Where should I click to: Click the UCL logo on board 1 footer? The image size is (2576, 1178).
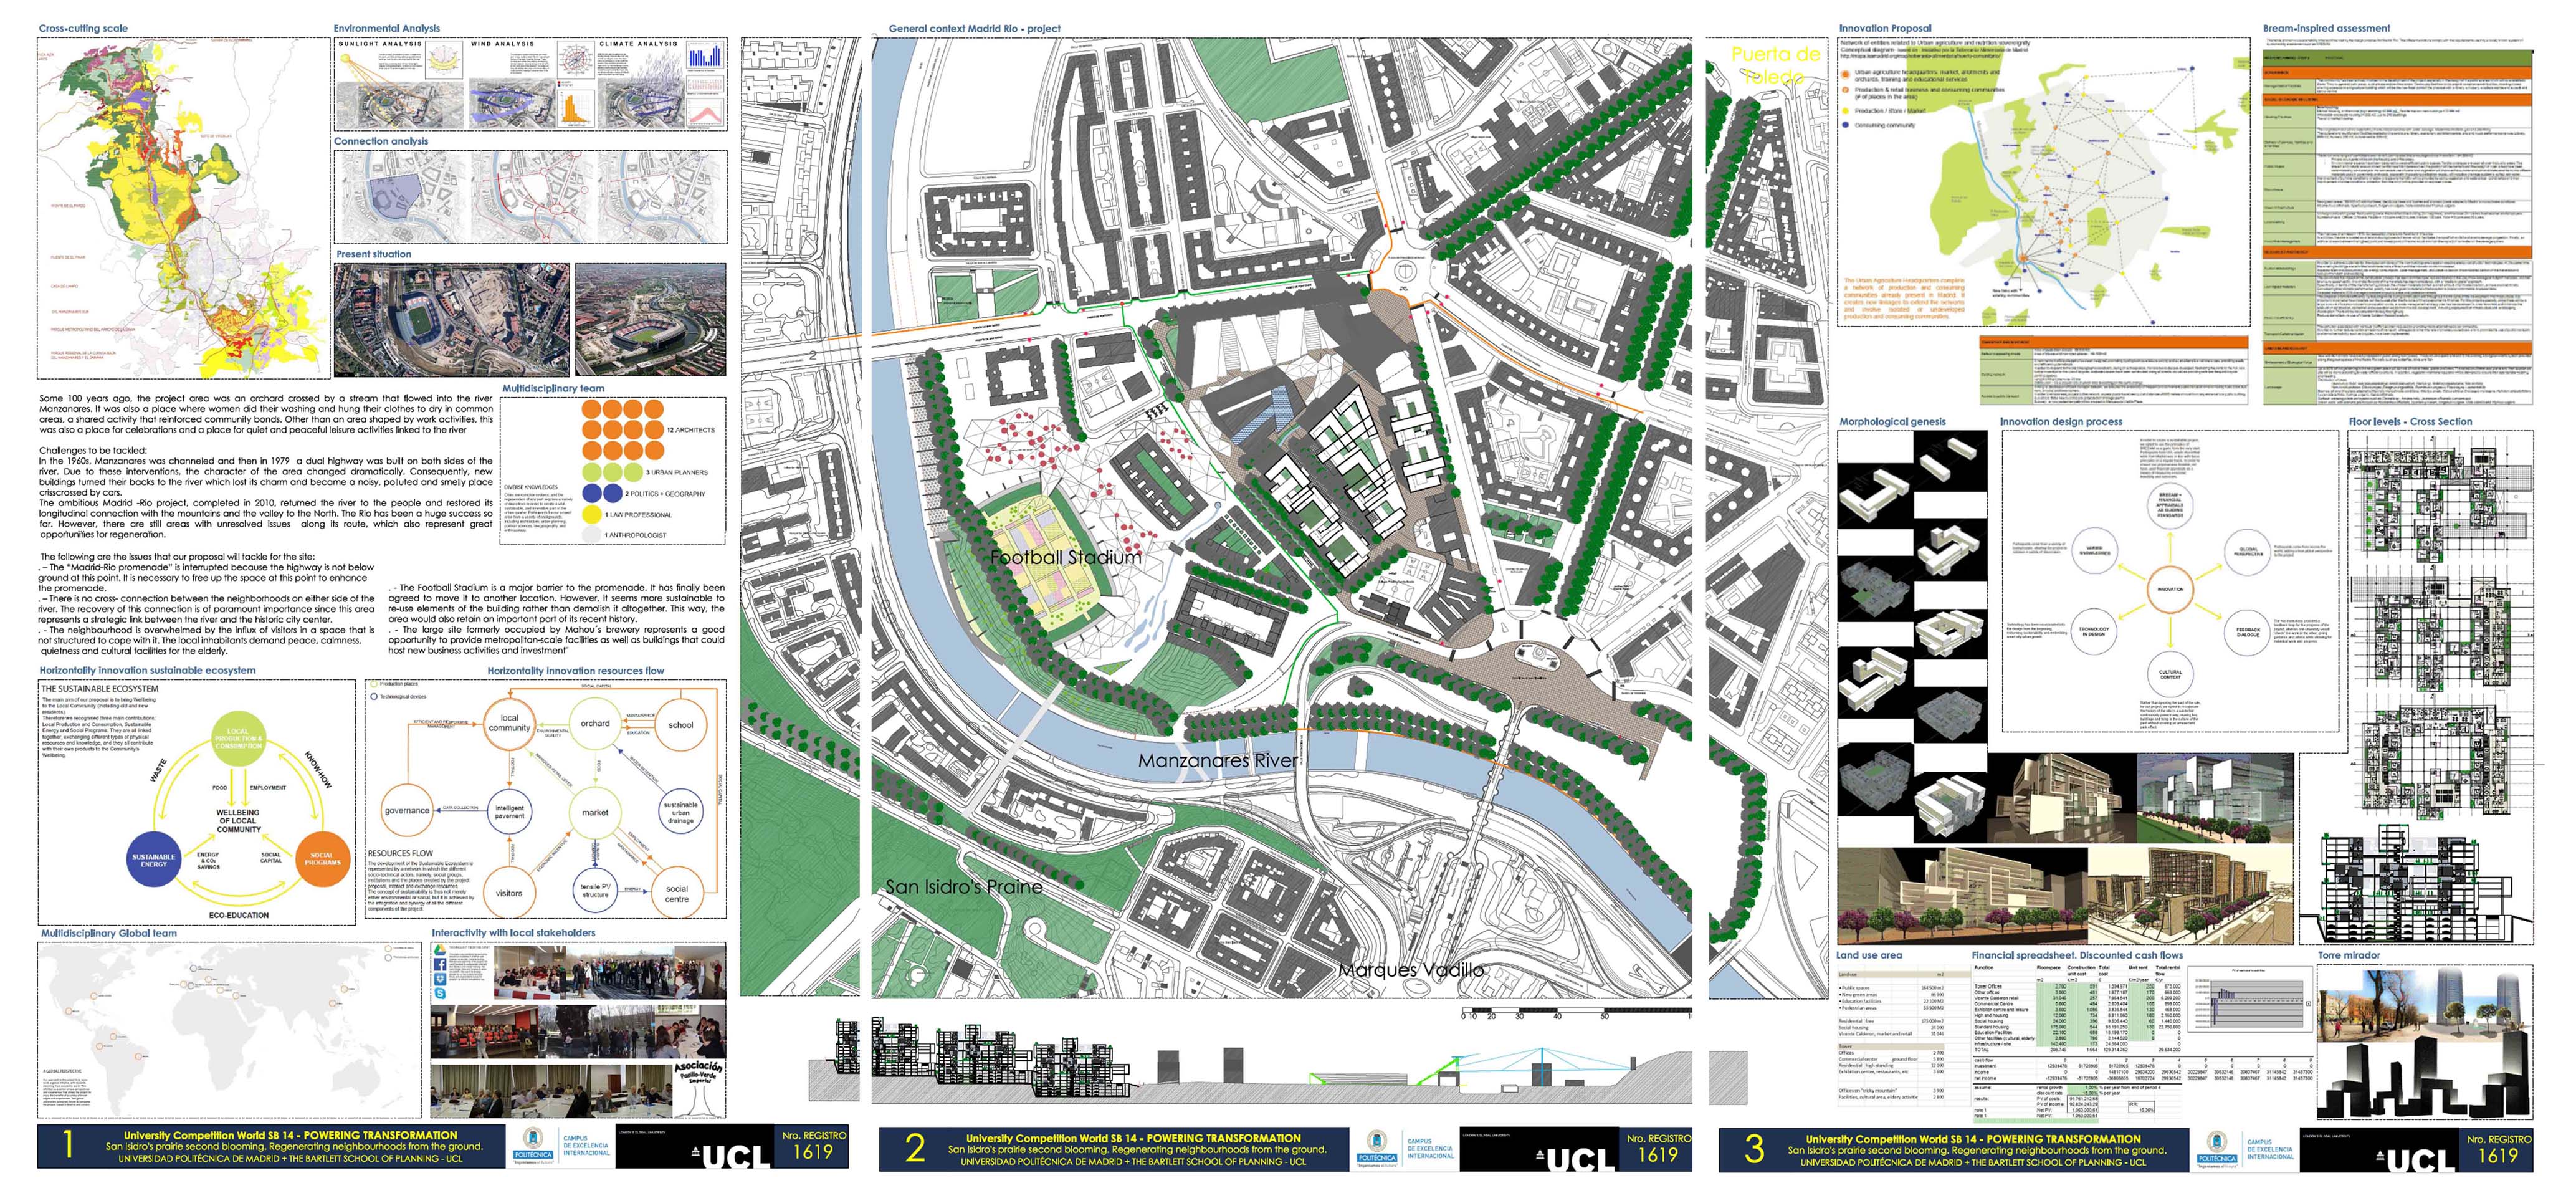[737, 1156]
